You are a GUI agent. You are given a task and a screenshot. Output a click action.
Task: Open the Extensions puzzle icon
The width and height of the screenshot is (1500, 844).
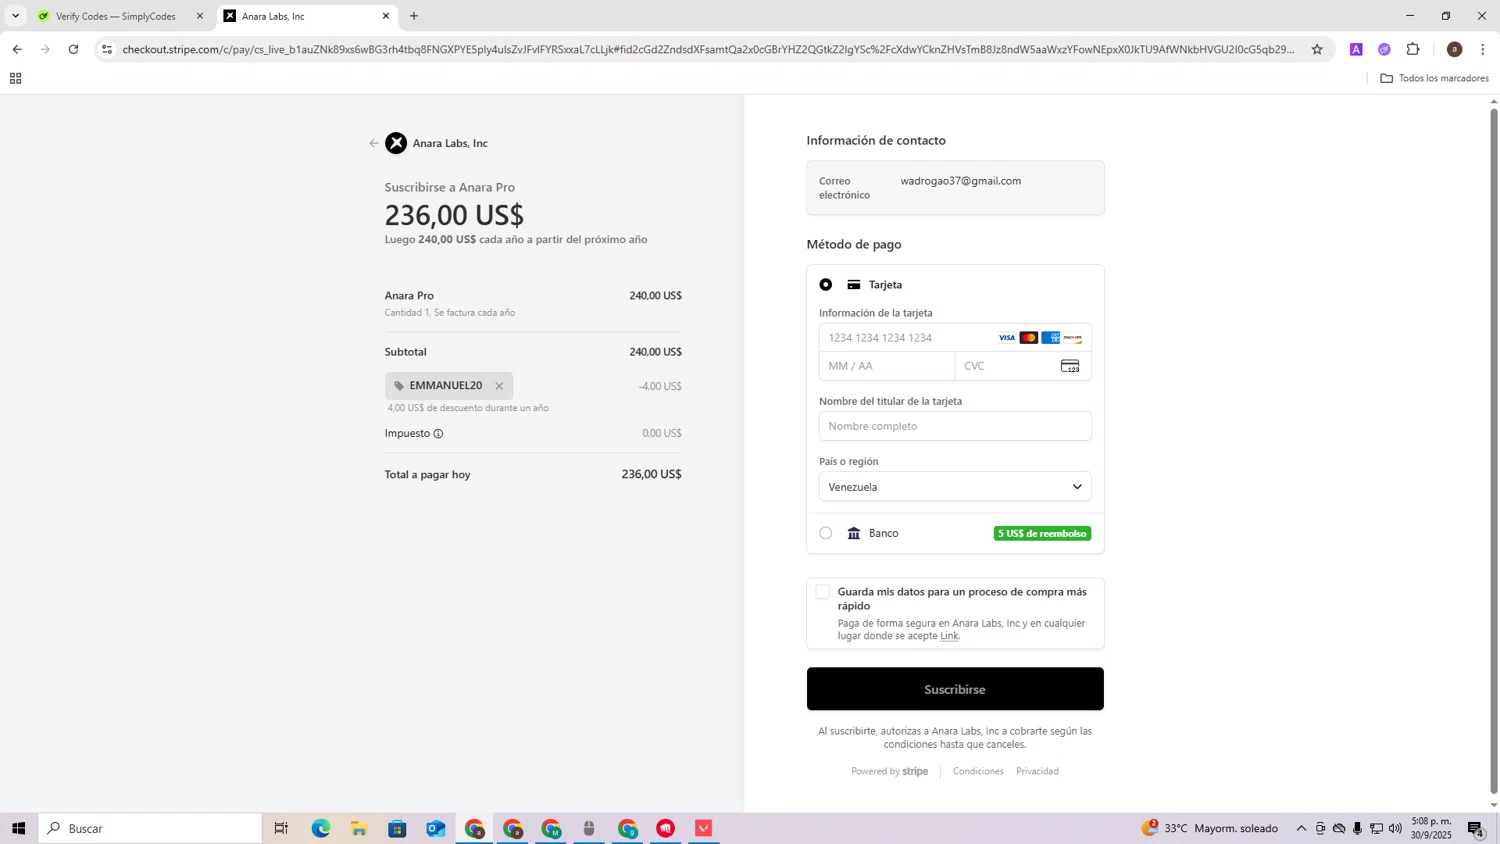click(1413, 49)
